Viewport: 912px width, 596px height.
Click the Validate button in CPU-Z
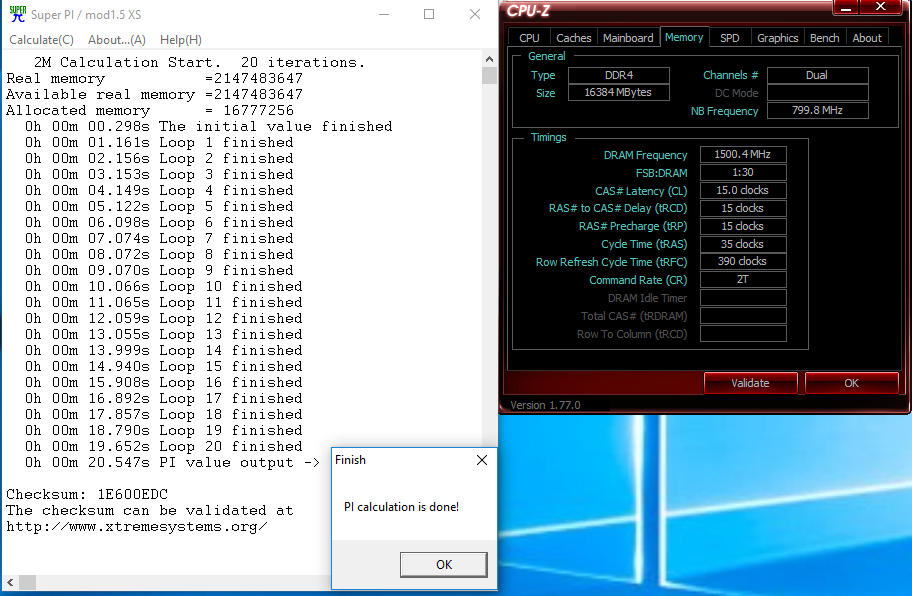750,383
